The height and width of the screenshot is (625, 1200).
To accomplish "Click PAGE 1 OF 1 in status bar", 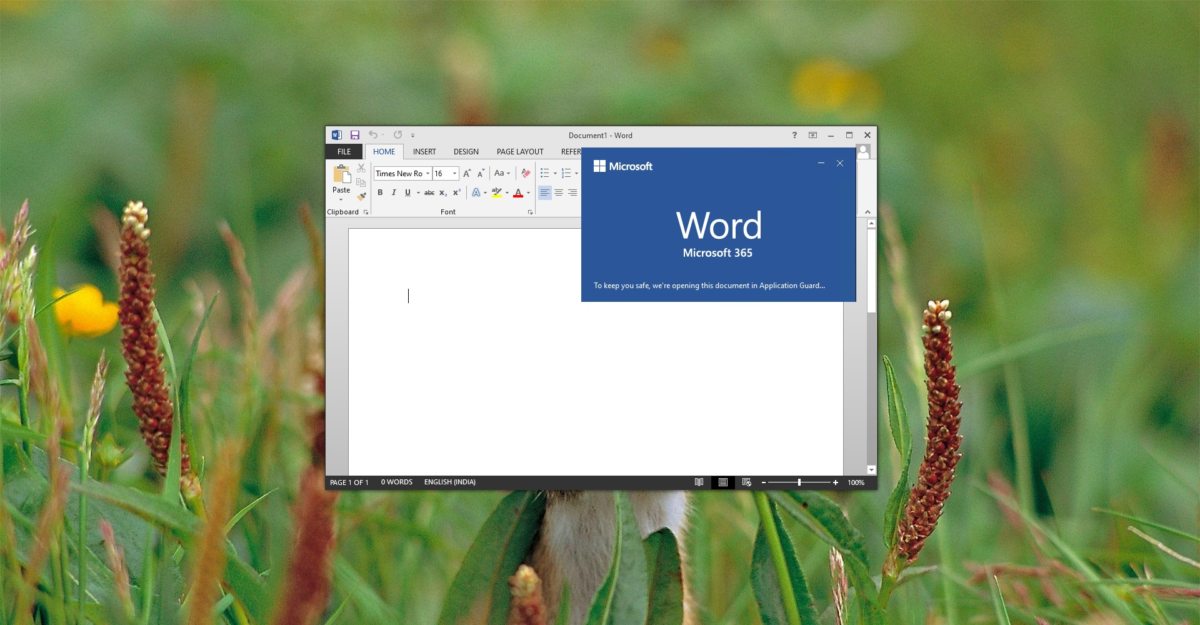I will pos(349,482).
